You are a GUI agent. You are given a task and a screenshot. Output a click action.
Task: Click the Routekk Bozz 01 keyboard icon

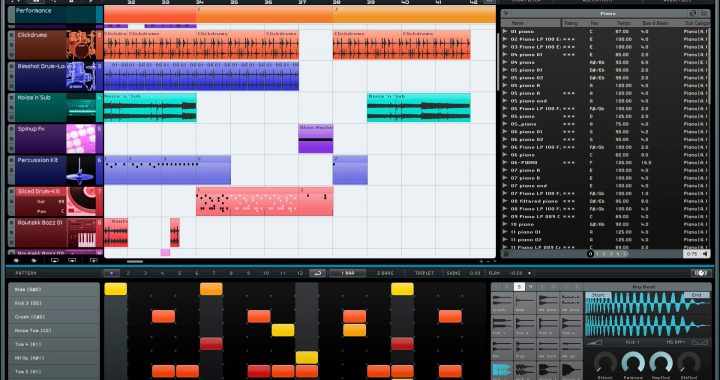[x=81, y=232]
